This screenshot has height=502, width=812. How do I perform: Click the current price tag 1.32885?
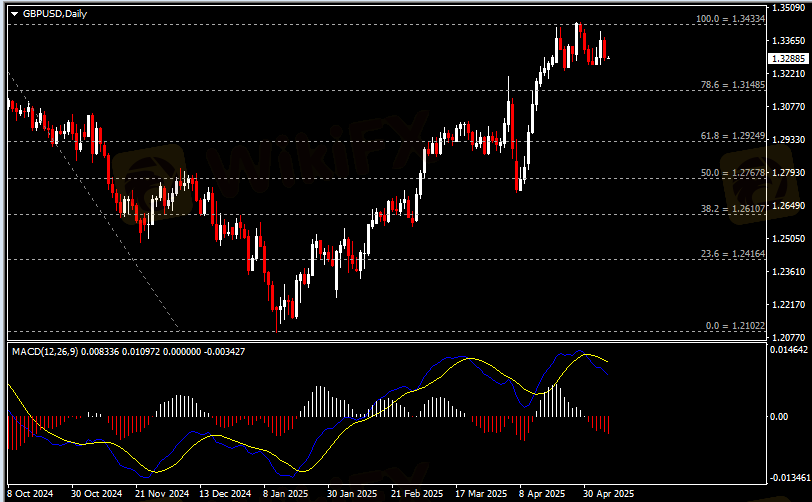pos(789,59)
